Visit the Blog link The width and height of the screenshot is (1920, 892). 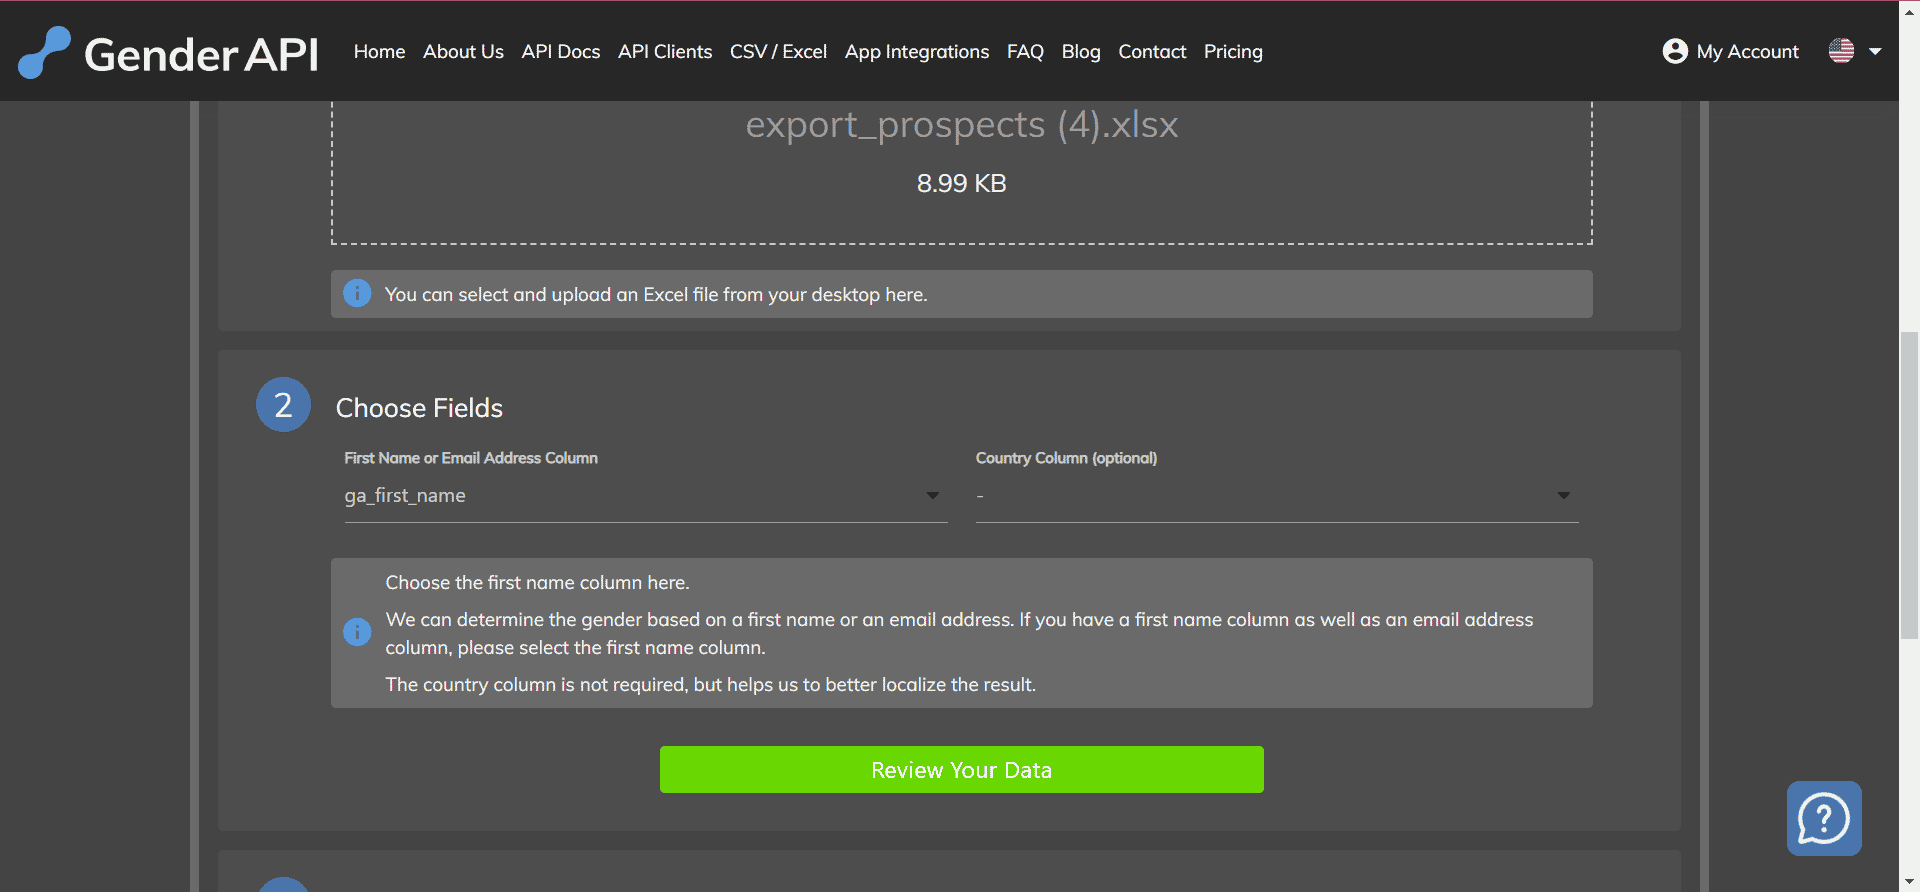(x=1081, y=51)
